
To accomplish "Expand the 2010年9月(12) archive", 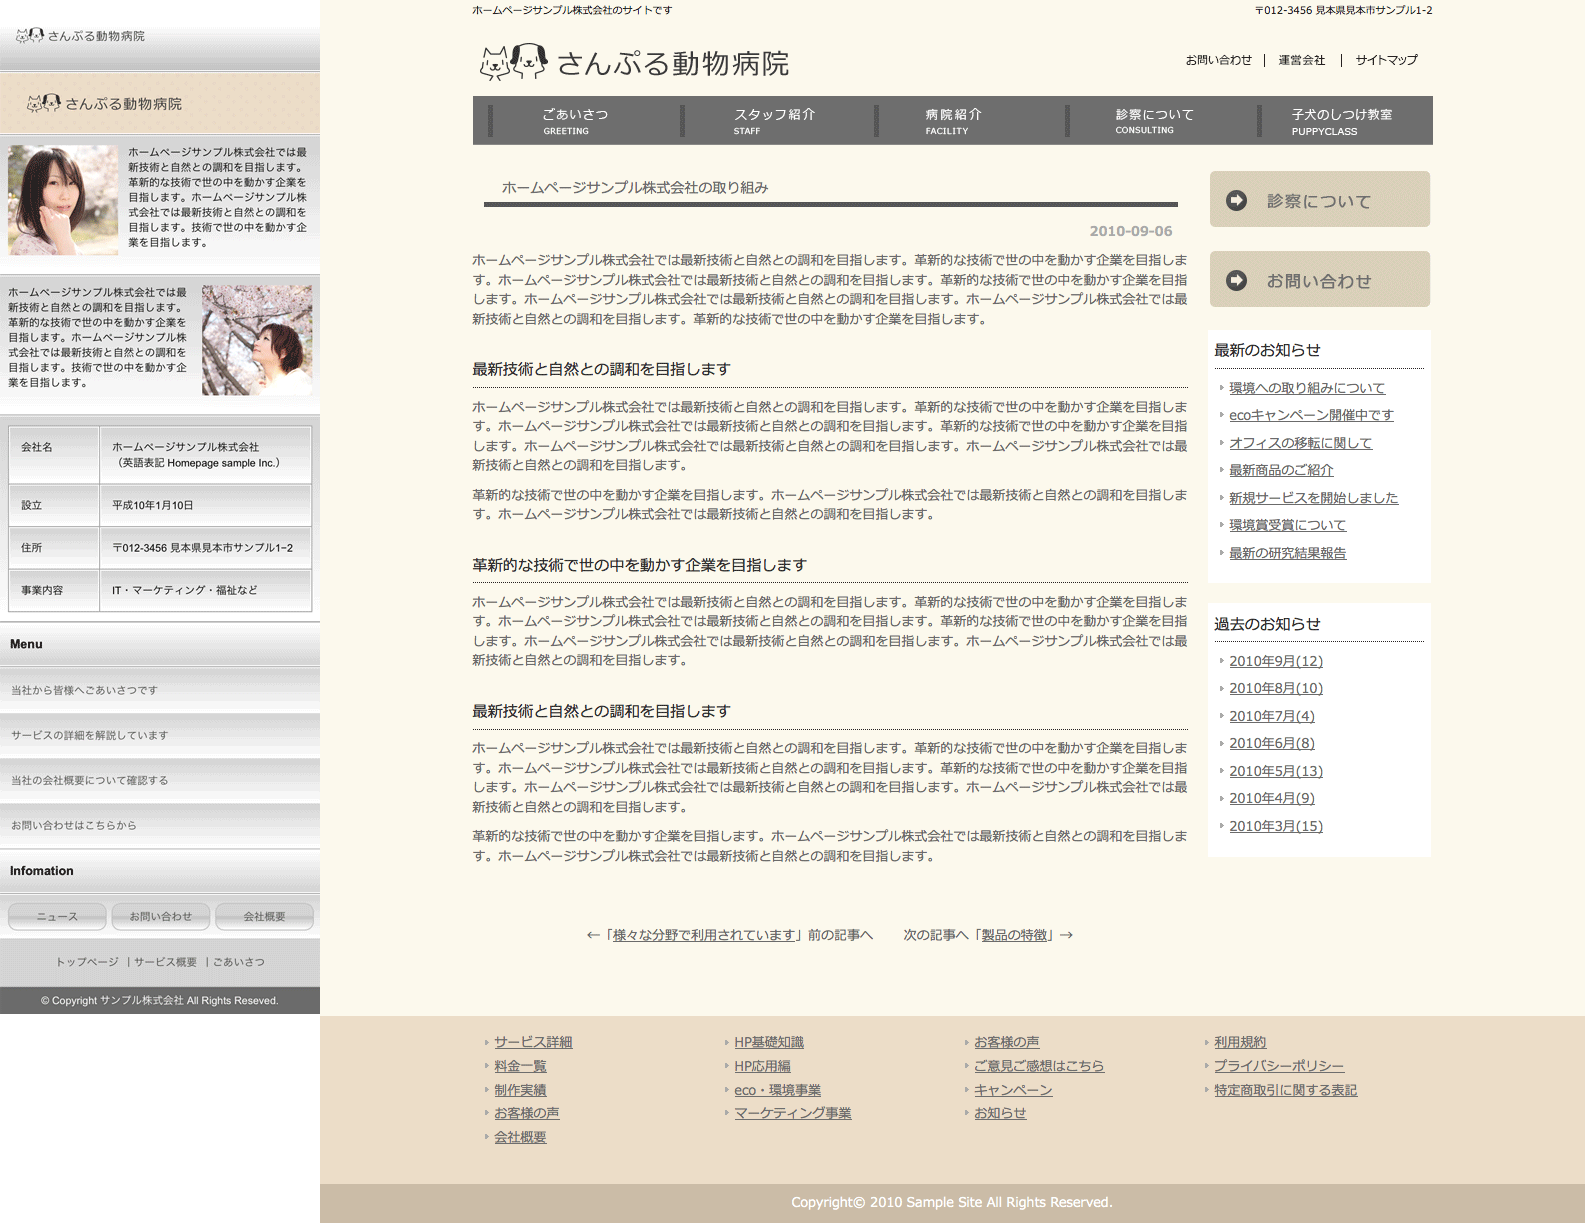I will pos(1275,661).
